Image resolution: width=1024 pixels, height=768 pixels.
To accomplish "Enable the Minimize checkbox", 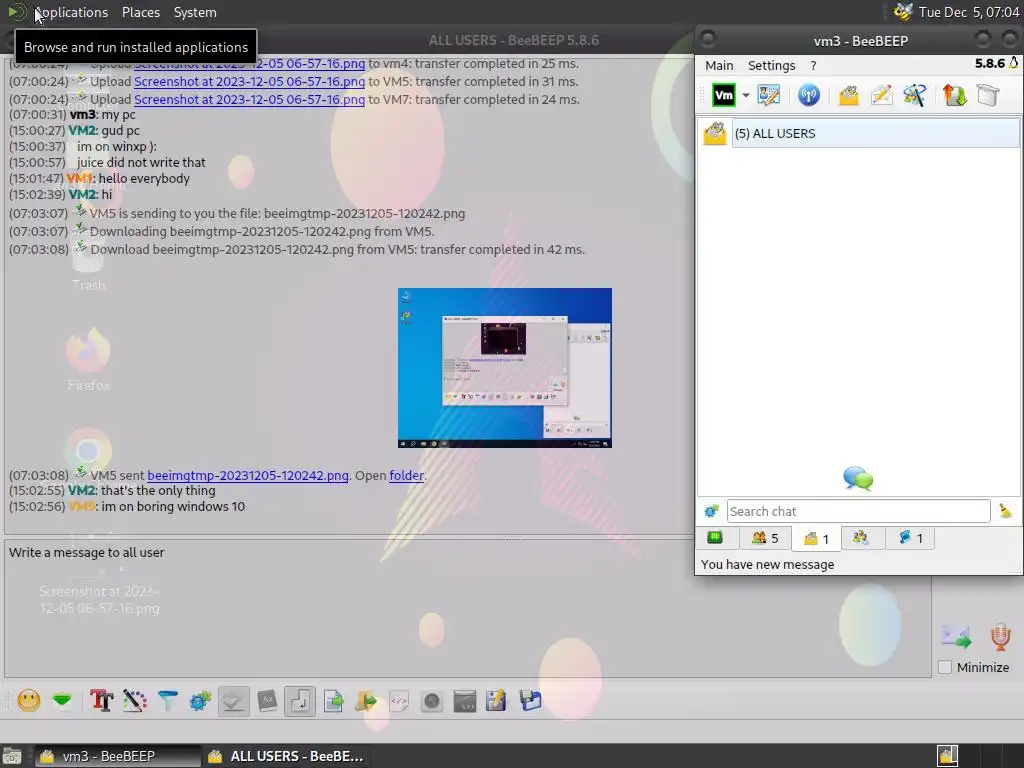I will 944,667.
